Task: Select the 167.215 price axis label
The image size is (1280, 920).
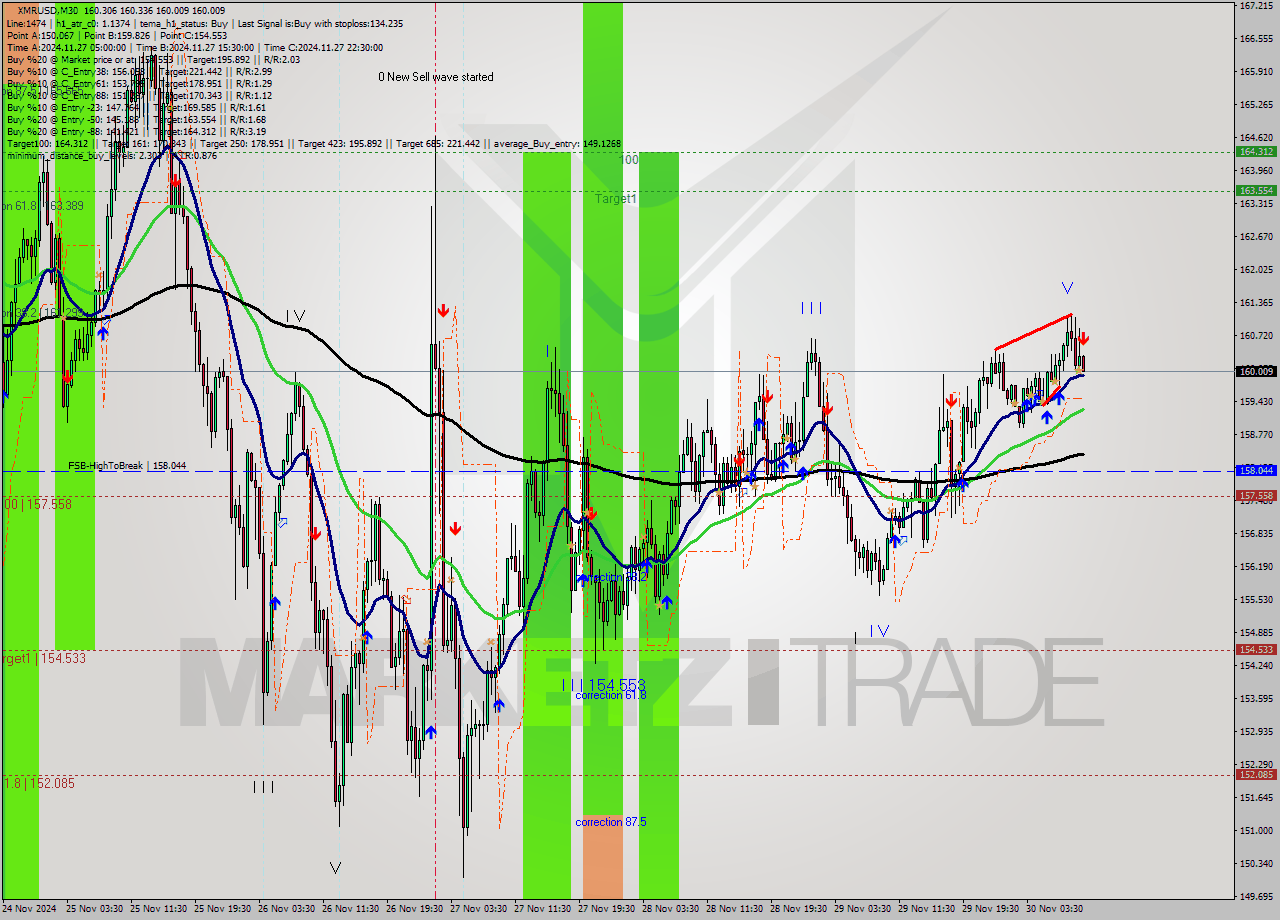Action: [1256, 6]
